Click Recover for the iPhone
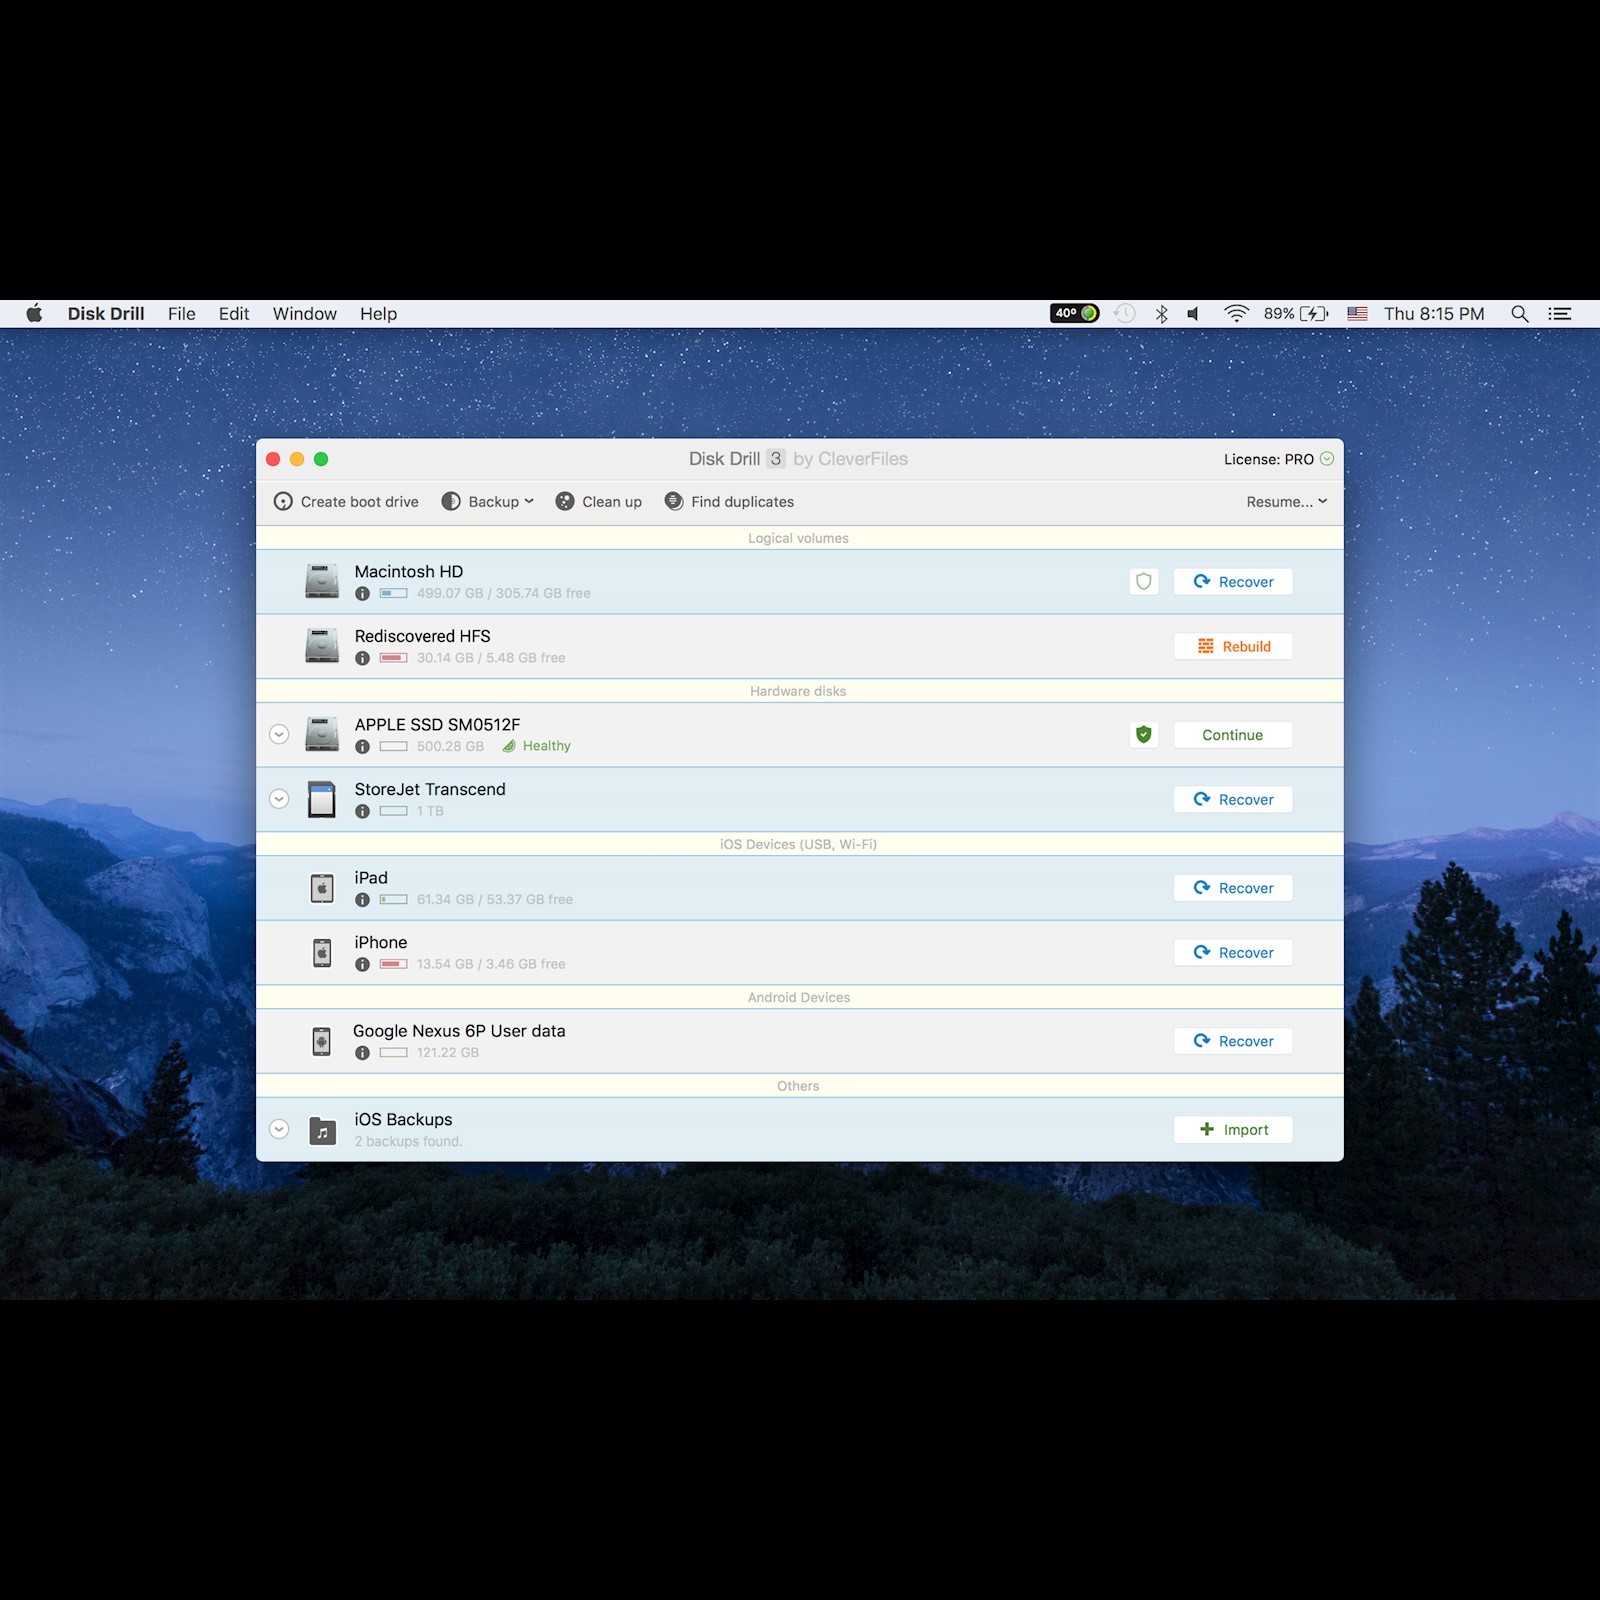Screen dimensions: 1600x1600 (x=1233, y=952)
